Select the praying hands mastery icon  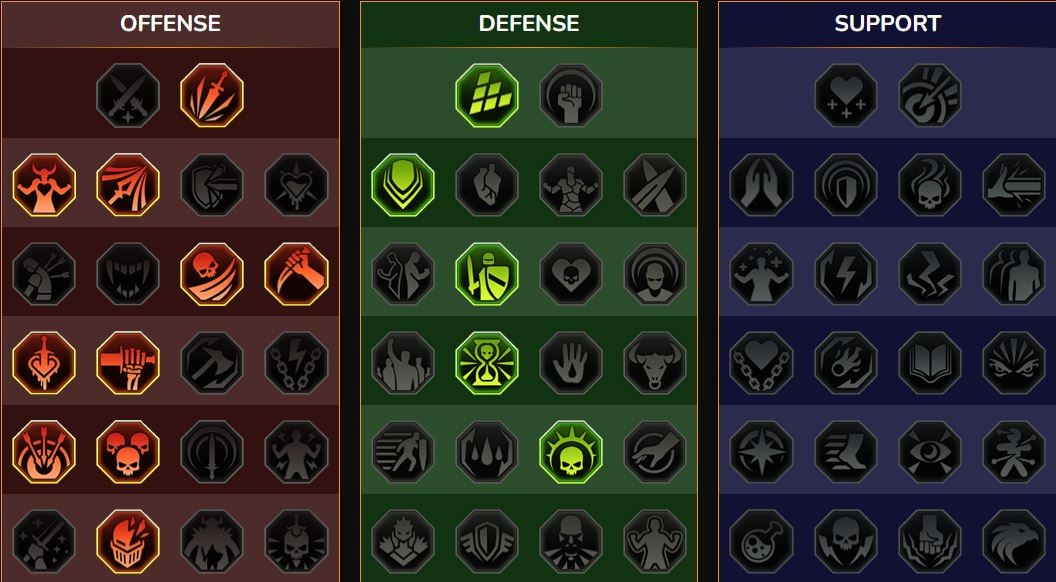[762, 185]
